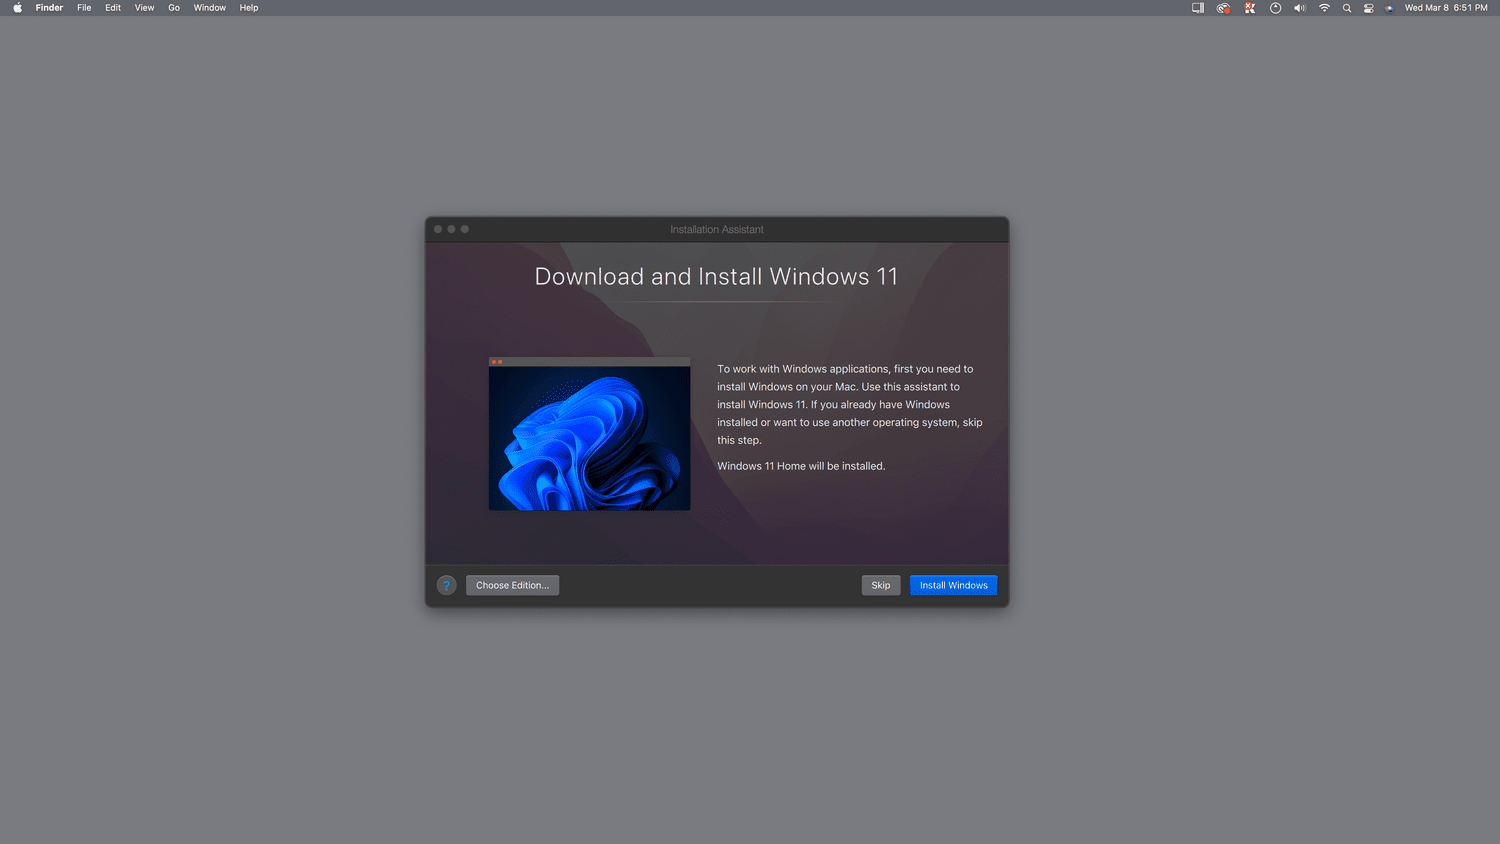Viewport: 1500px width, 844px height.
Task: Click the close button of Installation Assistant
Action: click(x=438, y=229)
